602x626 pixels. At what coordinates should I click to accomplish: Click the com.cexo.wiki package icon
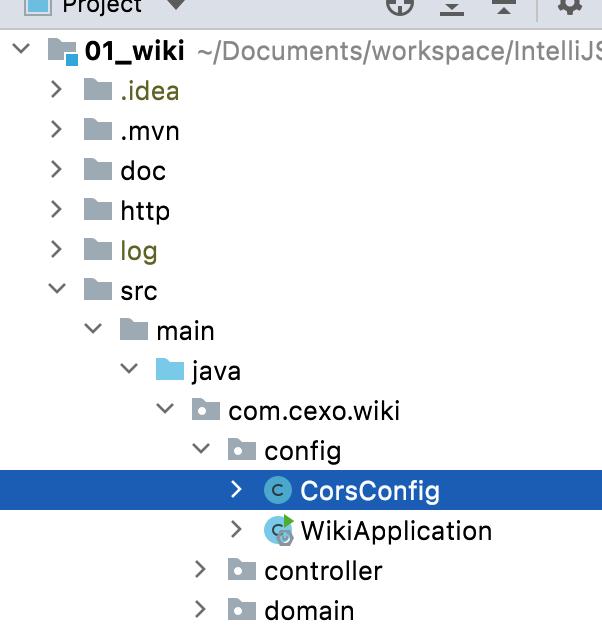(206, 409)
